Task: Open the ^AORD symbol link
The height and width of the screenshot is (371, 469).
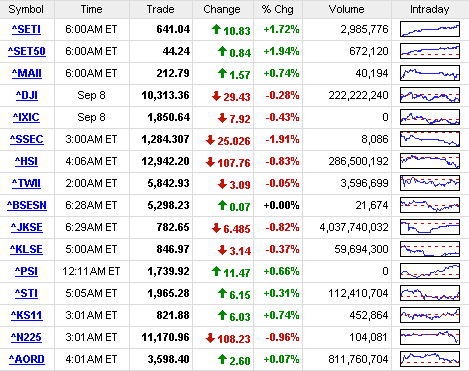Action: pyautogui.click(x=27, y=359)
